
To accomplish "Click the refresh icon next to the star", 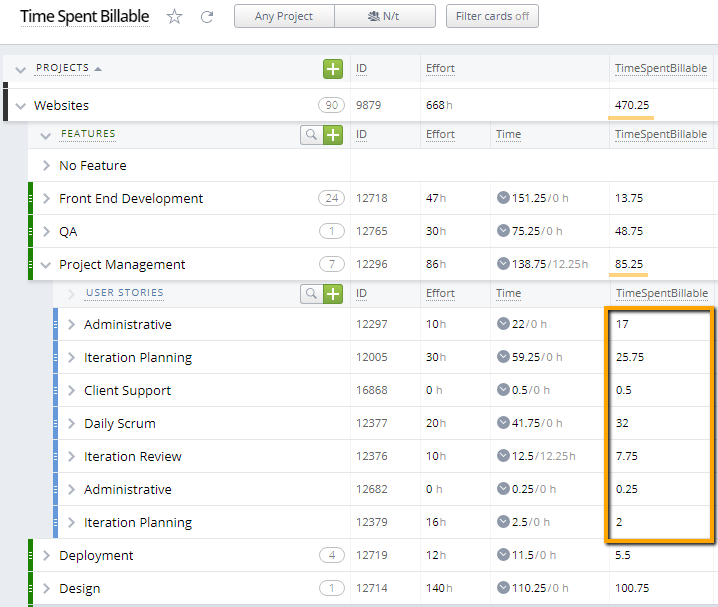I will click(x=207, y=17).
